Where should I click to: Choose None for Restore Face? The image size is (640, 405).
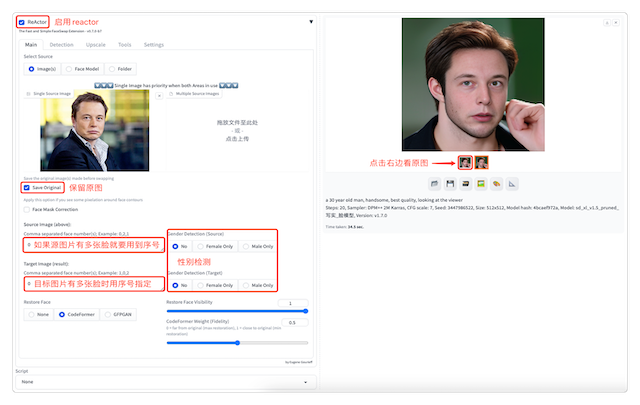(x=39, y=314)
